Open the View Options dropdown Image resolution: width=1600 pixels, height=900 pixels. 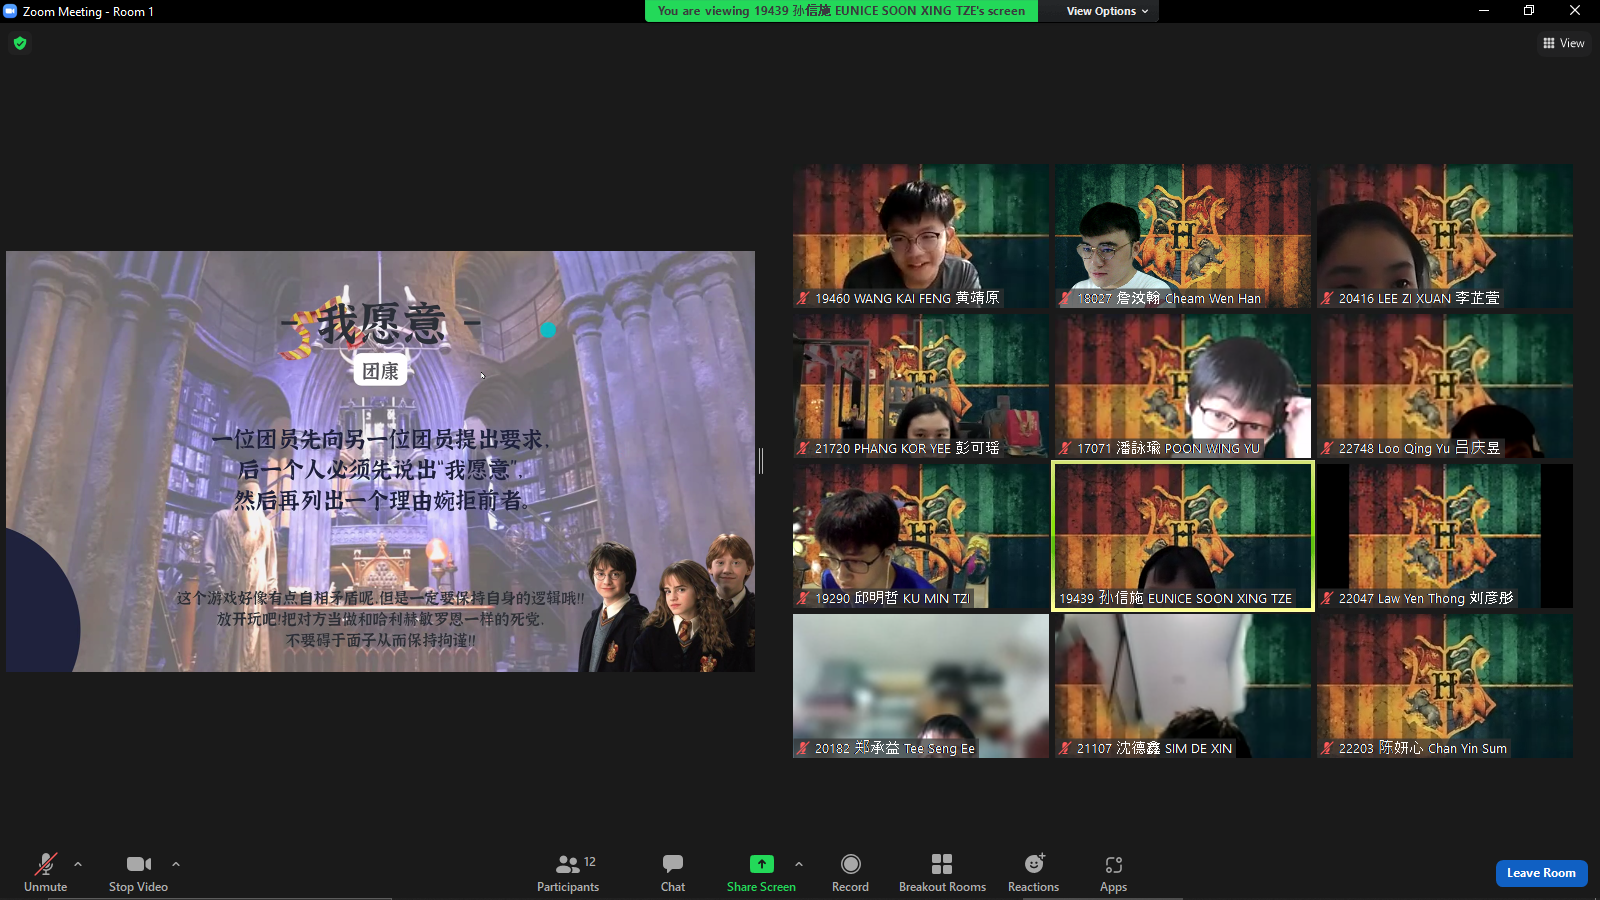[1107, 11]
